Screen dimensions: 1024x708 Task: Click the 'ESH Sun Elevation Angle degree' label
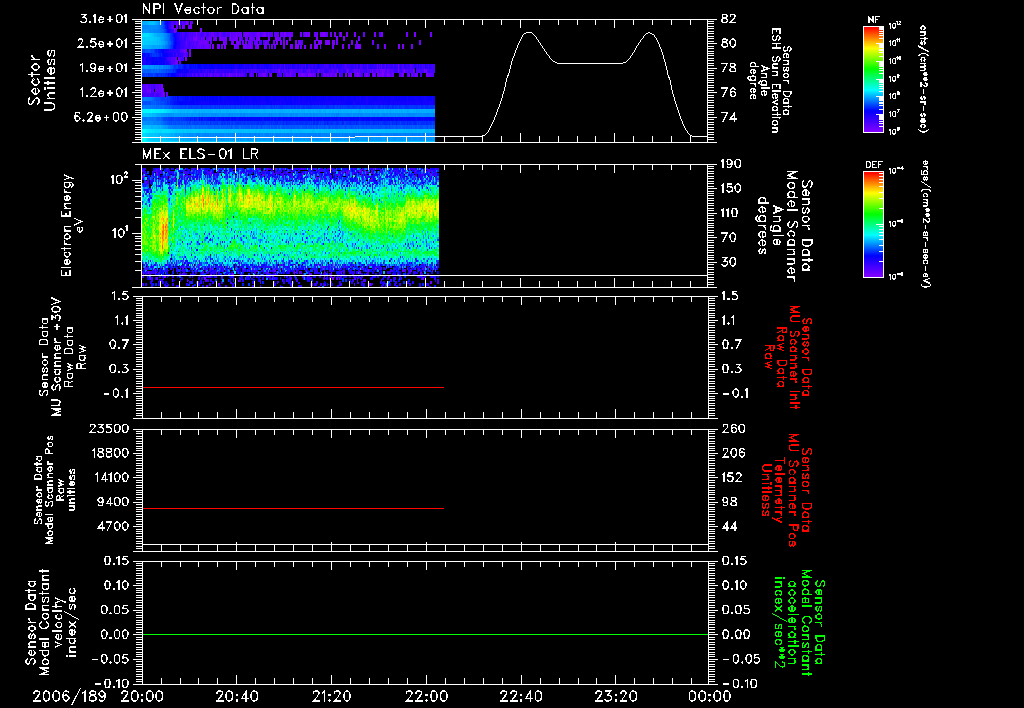[x=768, y=80]
